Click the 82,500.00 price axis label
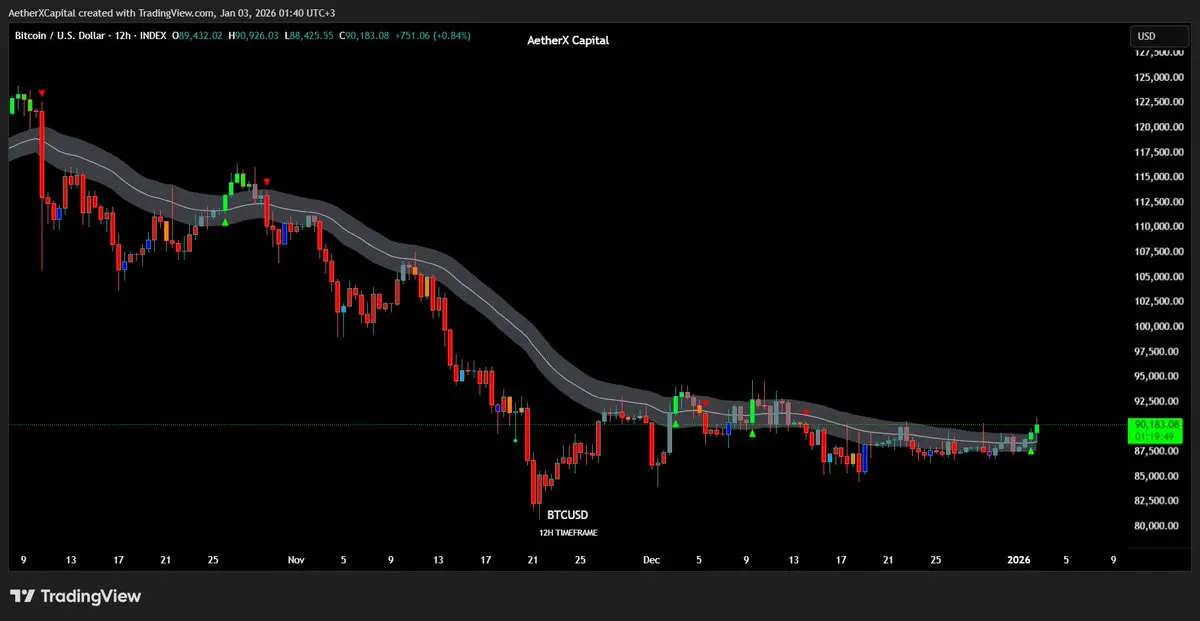Viewport: 1200px width, 621px height. click(x=1158, y=501)
